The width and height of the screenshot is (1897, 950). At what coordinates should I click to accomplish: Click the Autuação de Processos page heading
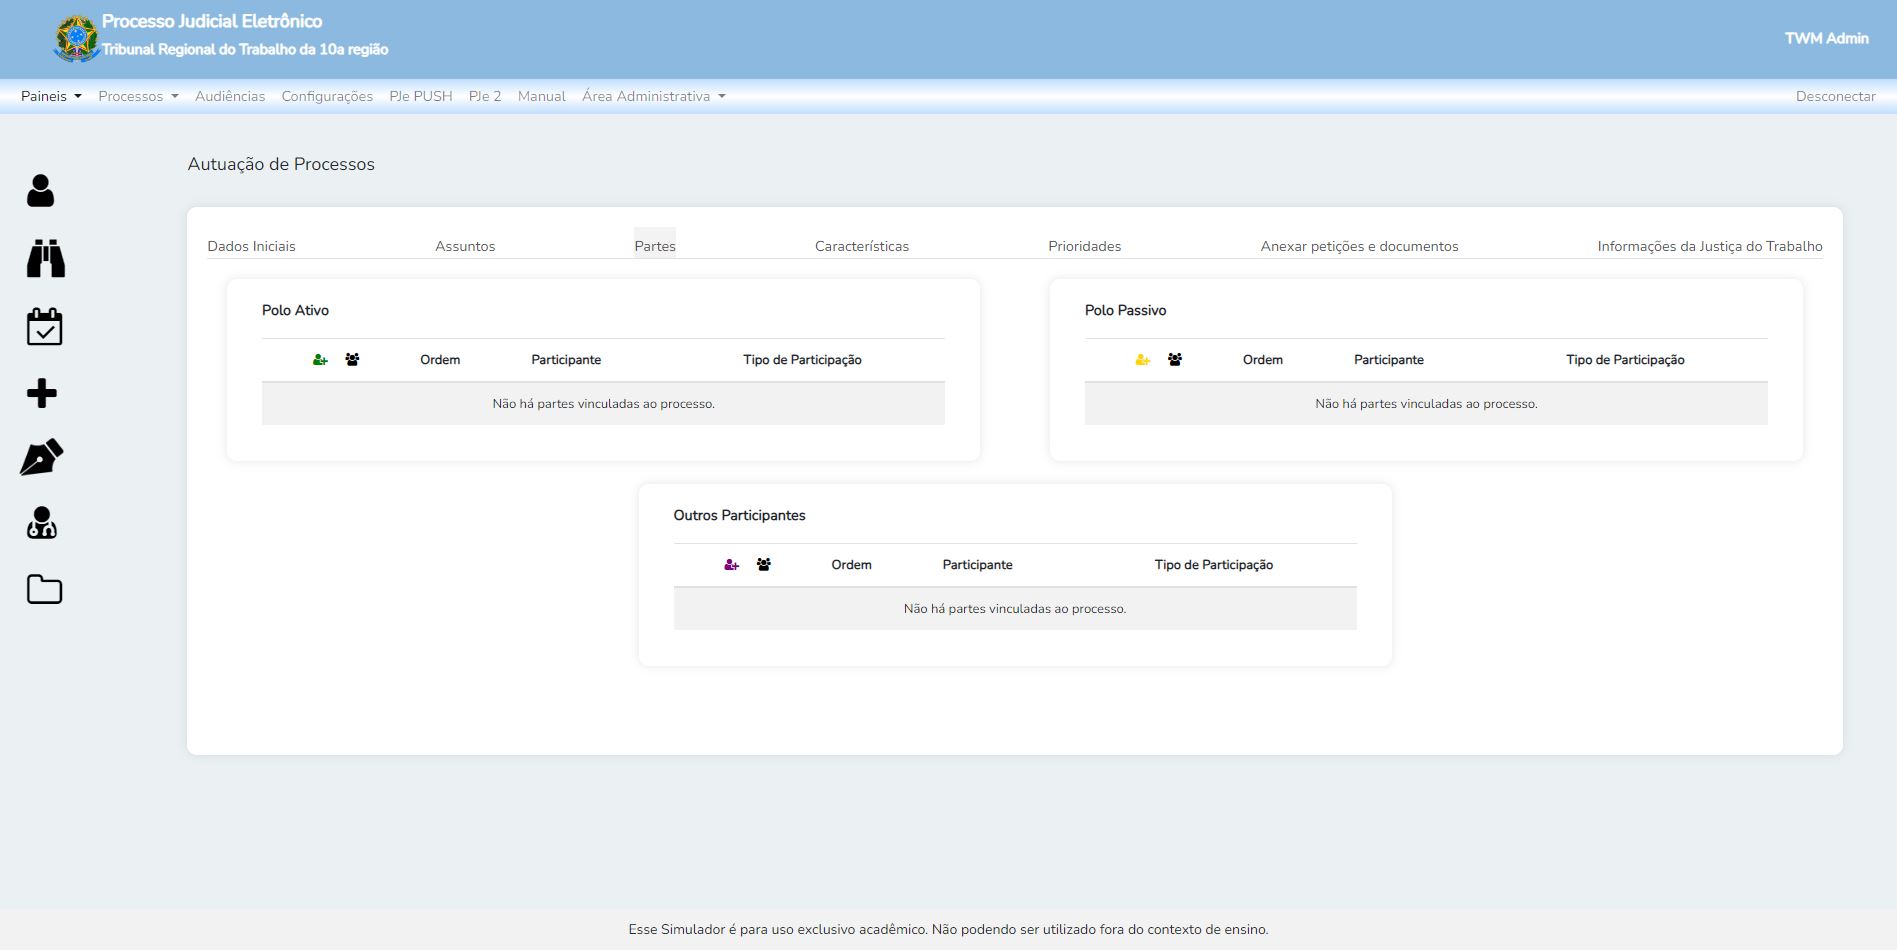(x=281, y=164)
